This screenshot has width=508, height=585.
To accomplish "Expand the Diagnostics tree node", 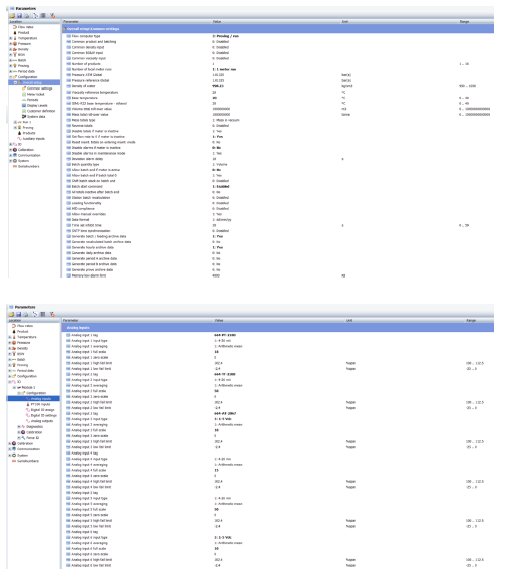I will click(x=19, y=427).
